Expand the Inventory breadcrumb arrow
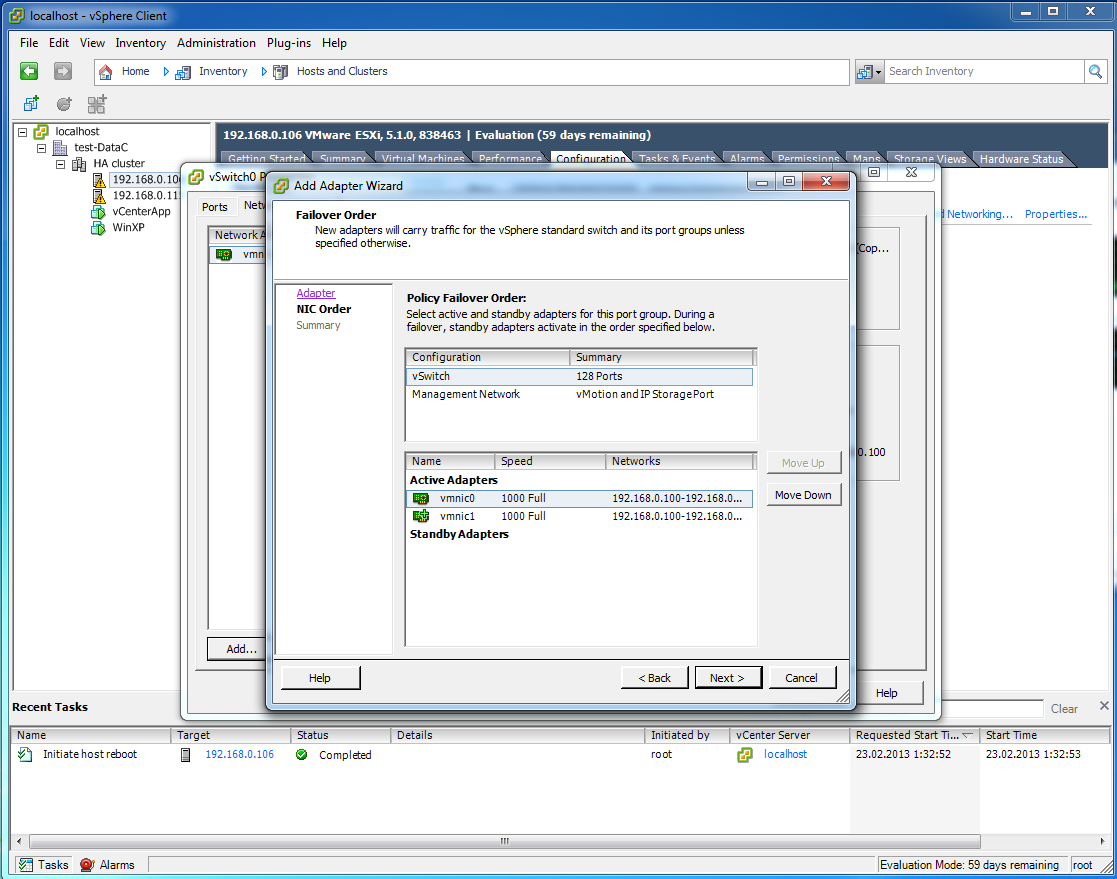 click(x=264, y=72)
